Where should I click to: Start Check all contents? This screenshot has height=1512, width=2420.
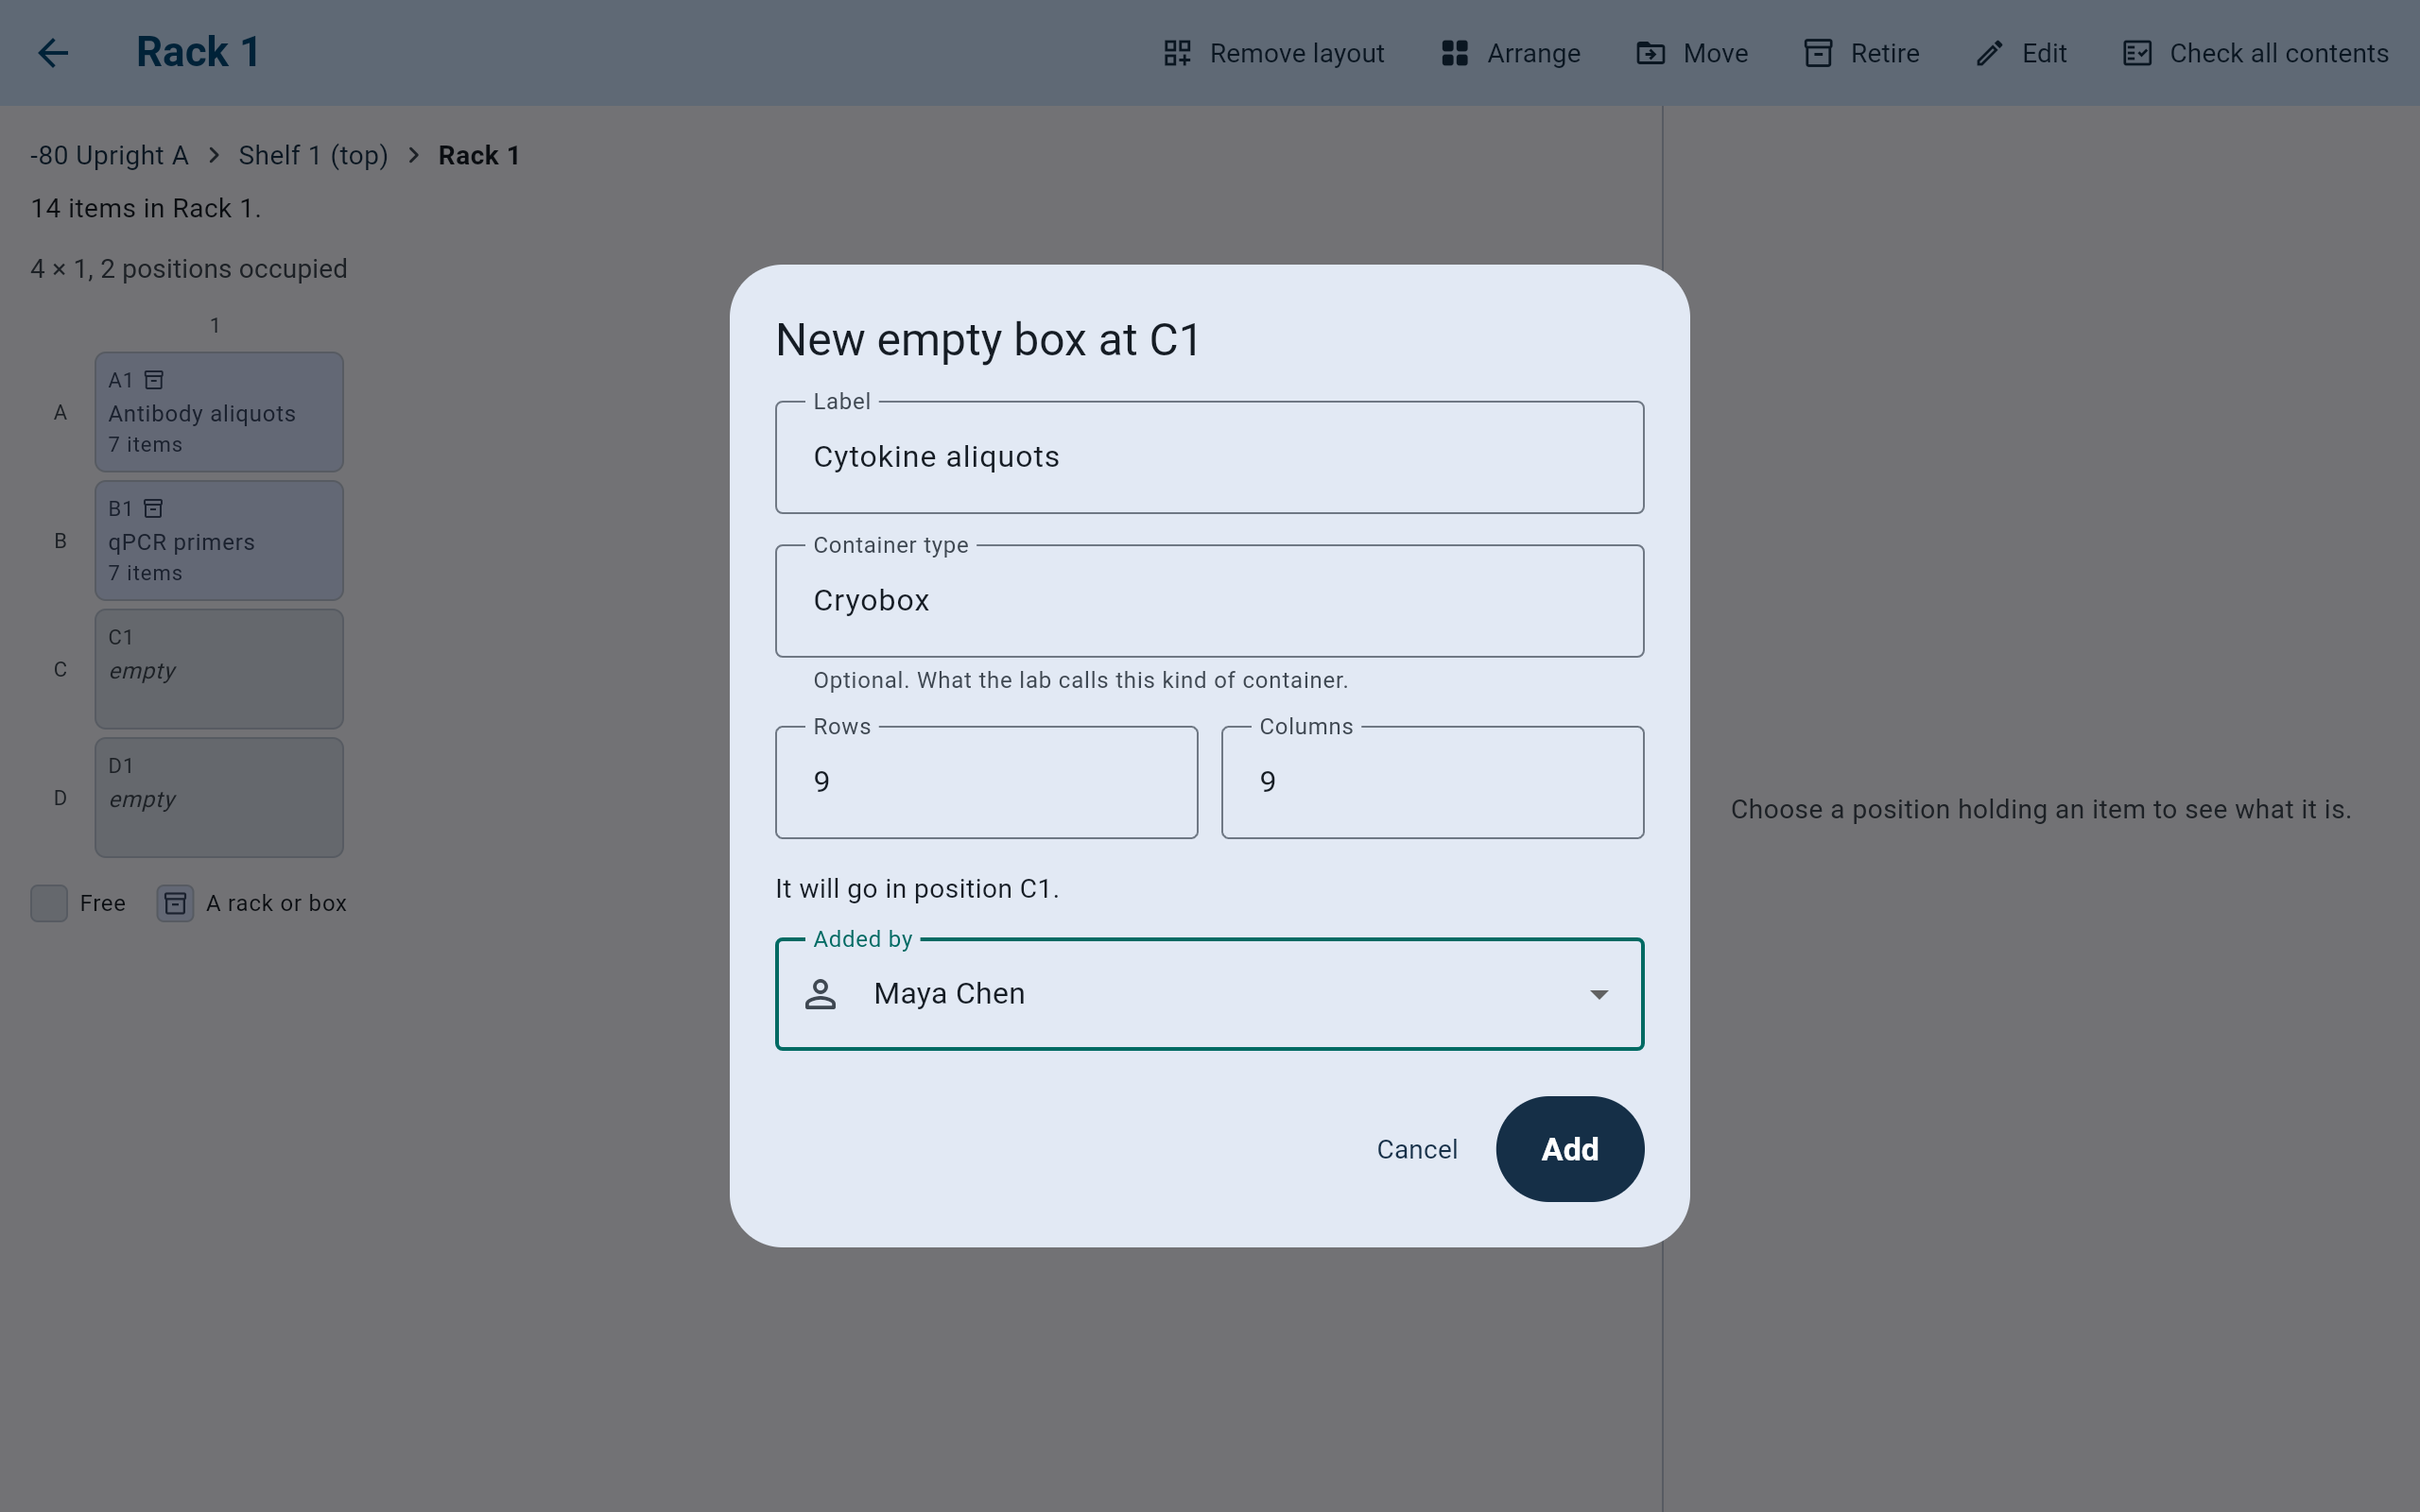[x=2255, y=53]
